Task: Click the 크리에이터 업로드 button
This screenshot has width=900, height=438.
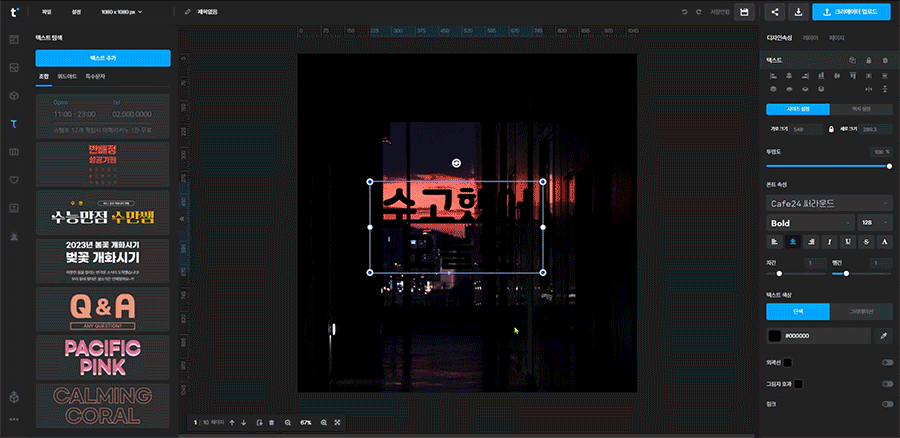Action: pos(851,12)
